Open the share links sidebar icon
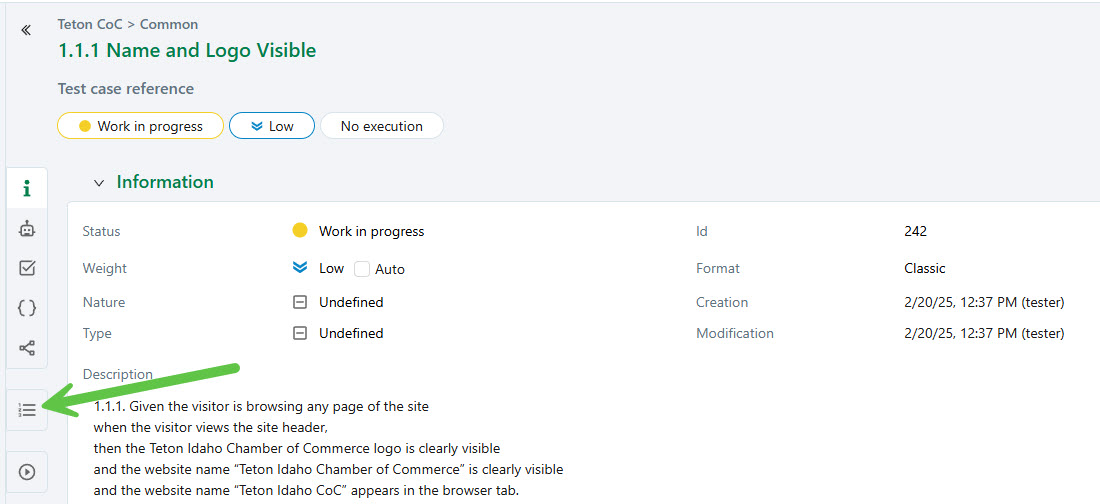 [x=27, y=348]
